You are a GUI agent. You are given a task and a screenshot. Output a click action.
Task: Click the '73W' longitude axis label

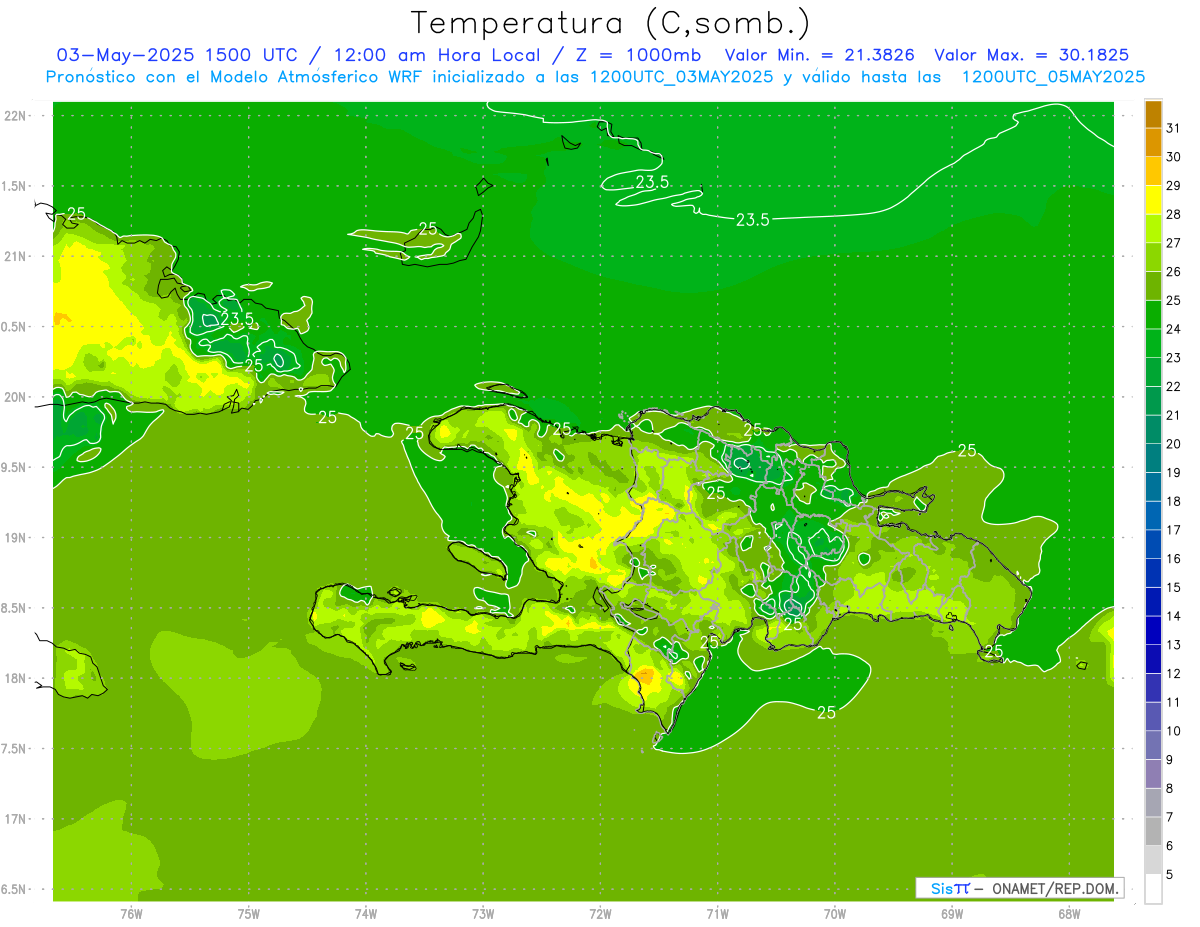[483, 914]
